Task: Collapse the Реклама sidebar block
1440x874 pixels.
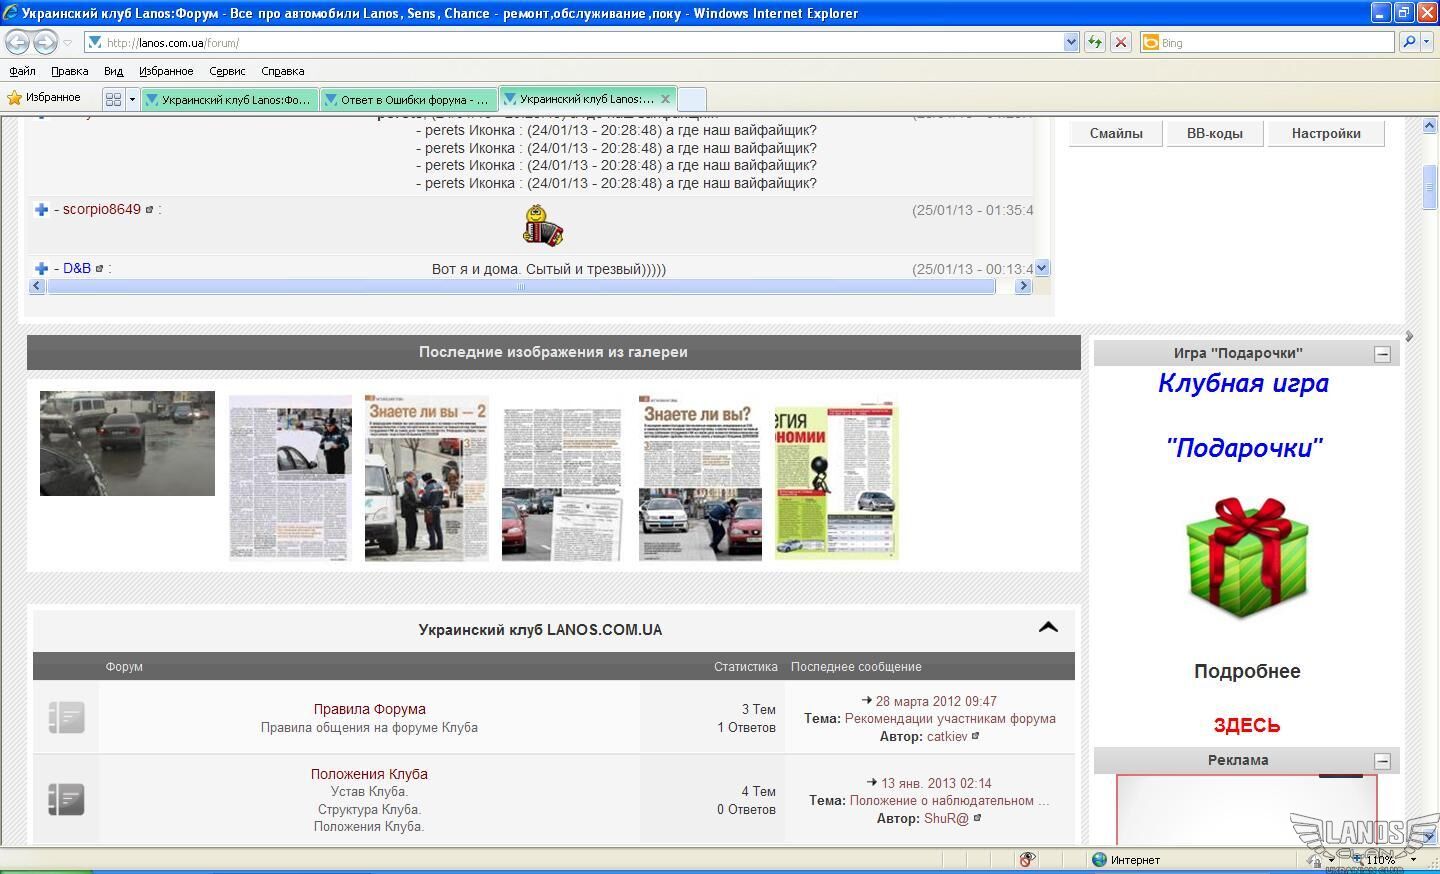Action: pos(1382,761)
